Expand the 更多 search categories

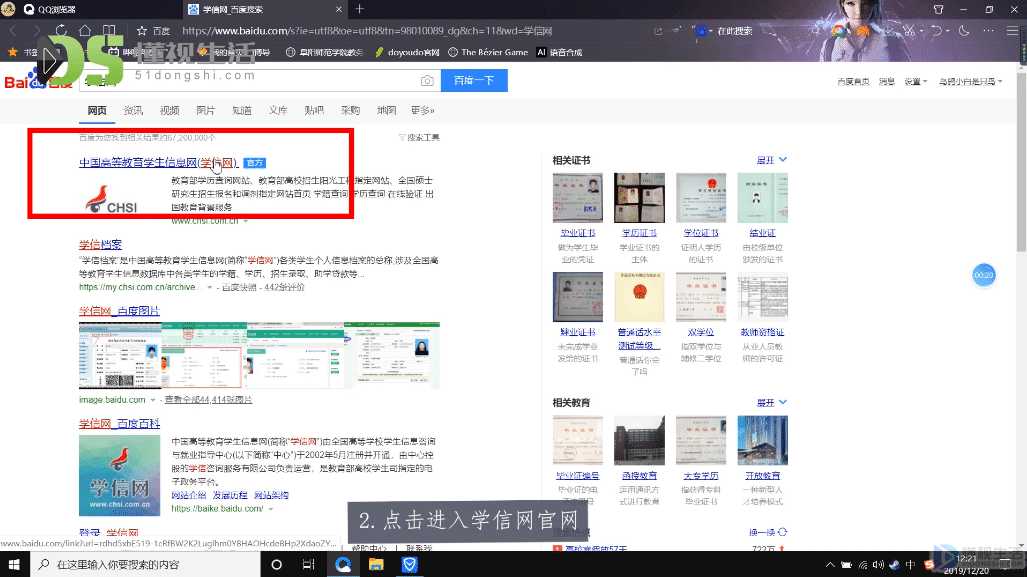[x=422, y=110]
